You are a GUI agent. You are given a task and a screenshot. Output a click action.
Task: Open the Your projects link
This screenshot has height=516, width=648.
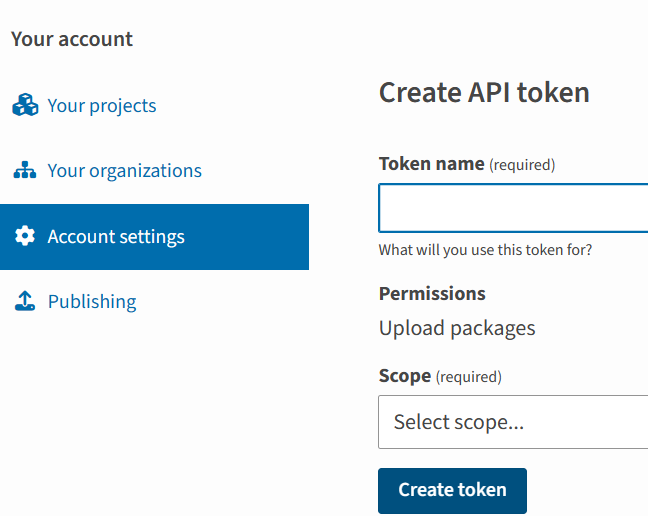102,106
